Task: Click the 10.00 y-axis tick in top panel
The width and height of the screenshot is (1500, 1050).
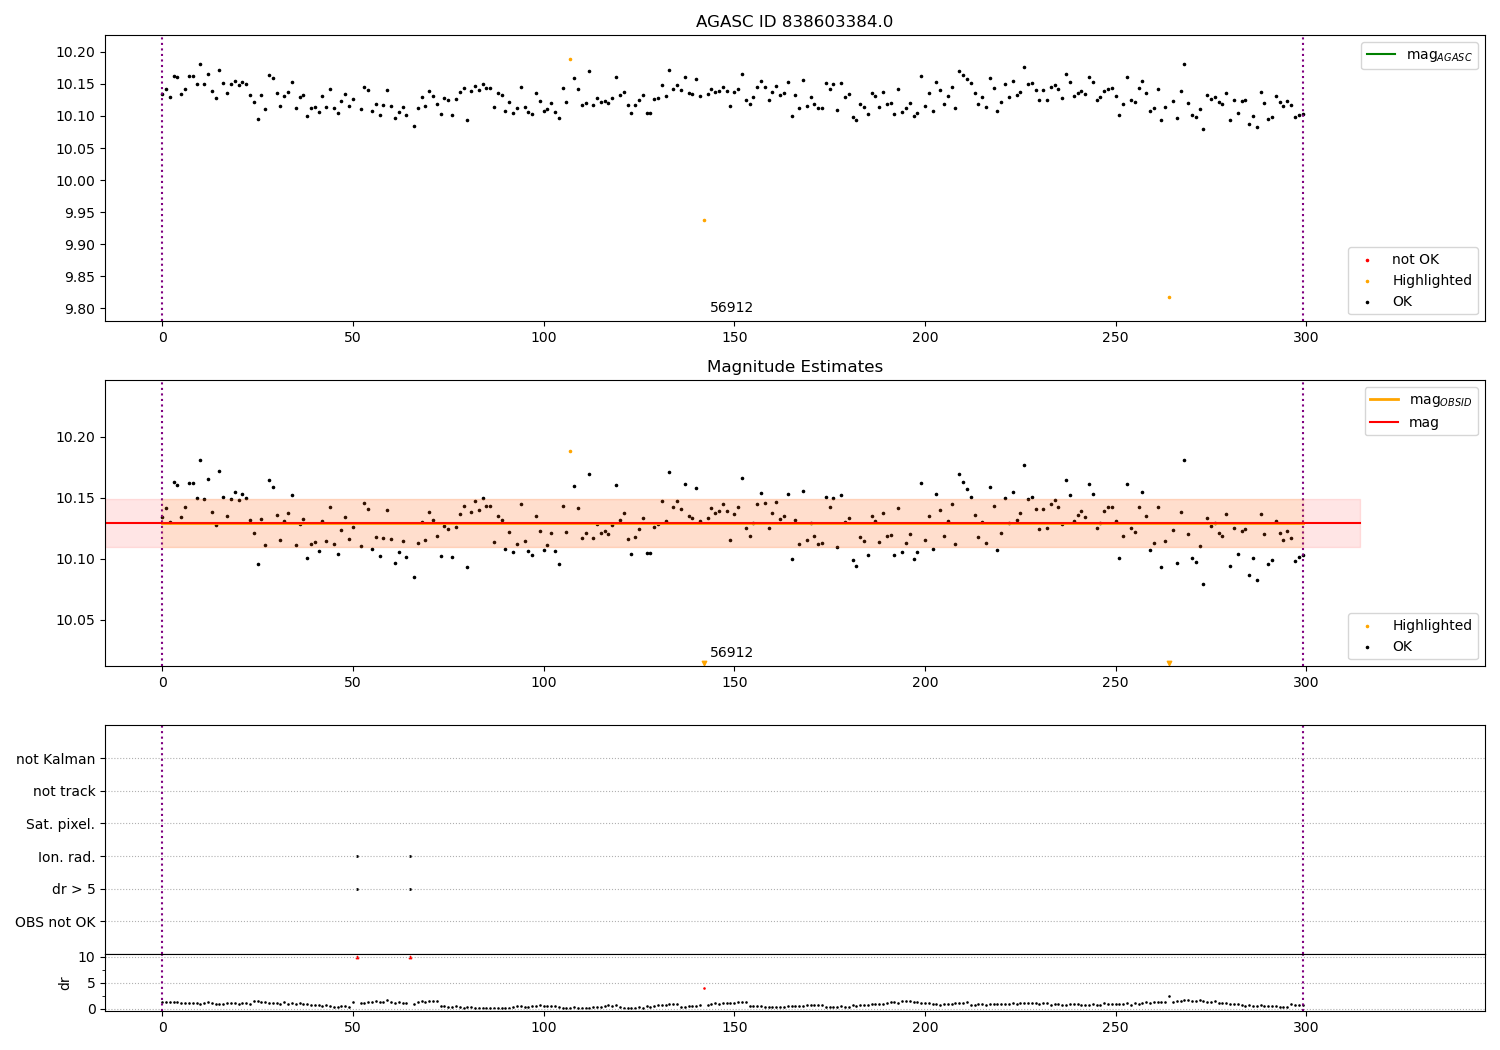Action: pyautogui.click(x=74, y=181)
